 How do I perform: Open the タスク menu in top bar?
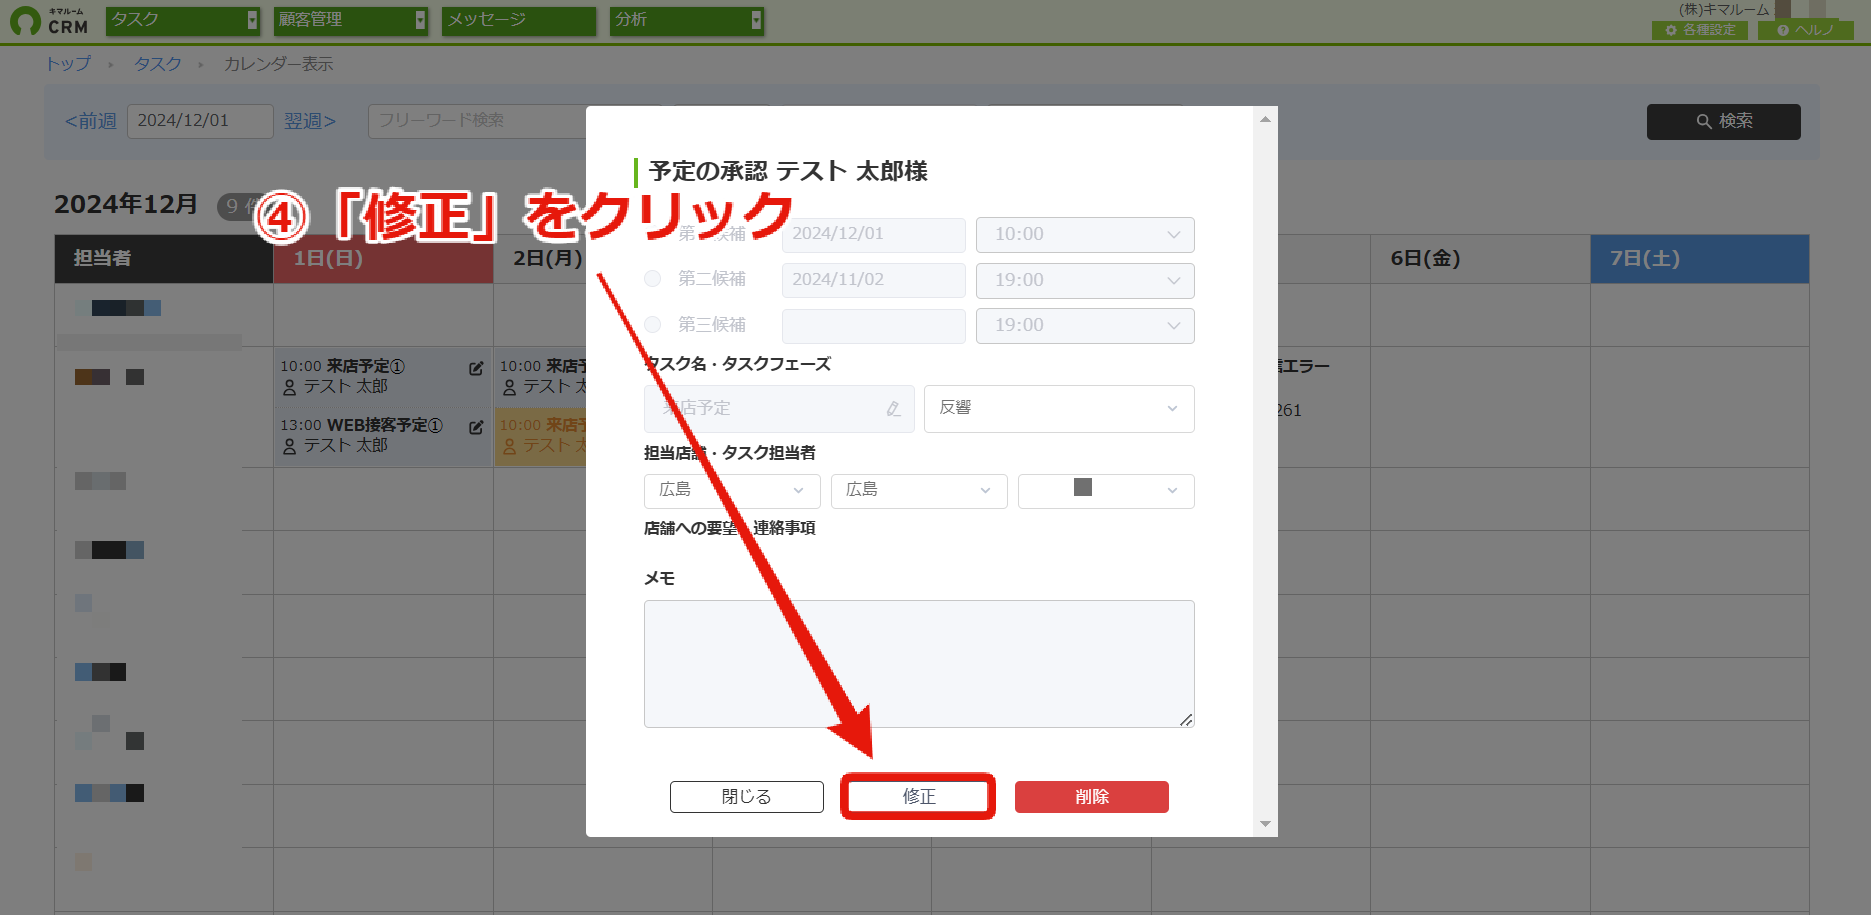pos(183,20)
